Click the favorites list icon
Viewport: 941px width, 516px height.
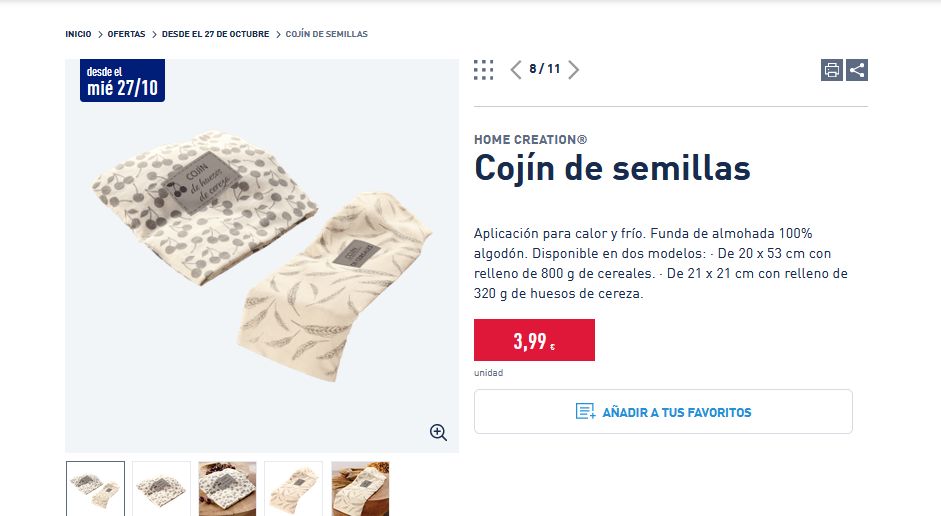coord(586,412)
